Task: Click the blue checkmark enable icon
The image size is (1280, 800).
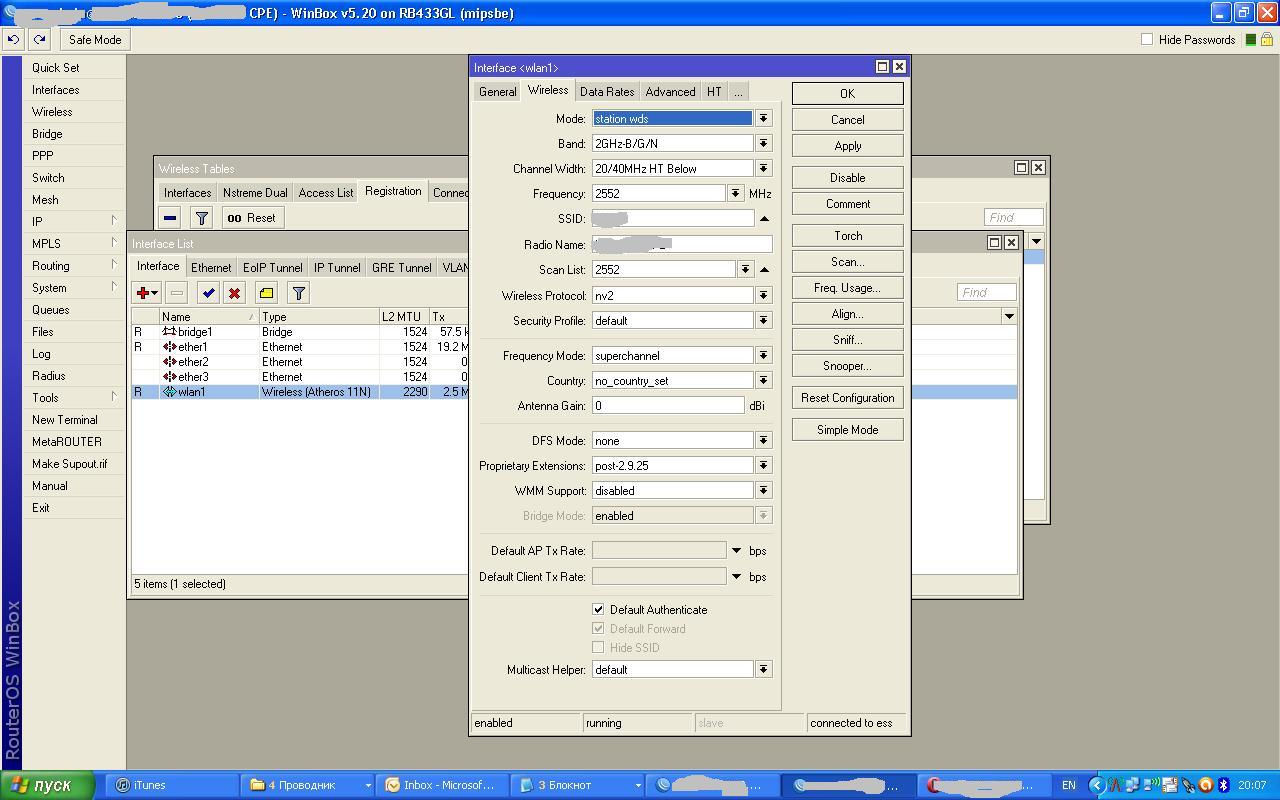Action: coord(208,293)
